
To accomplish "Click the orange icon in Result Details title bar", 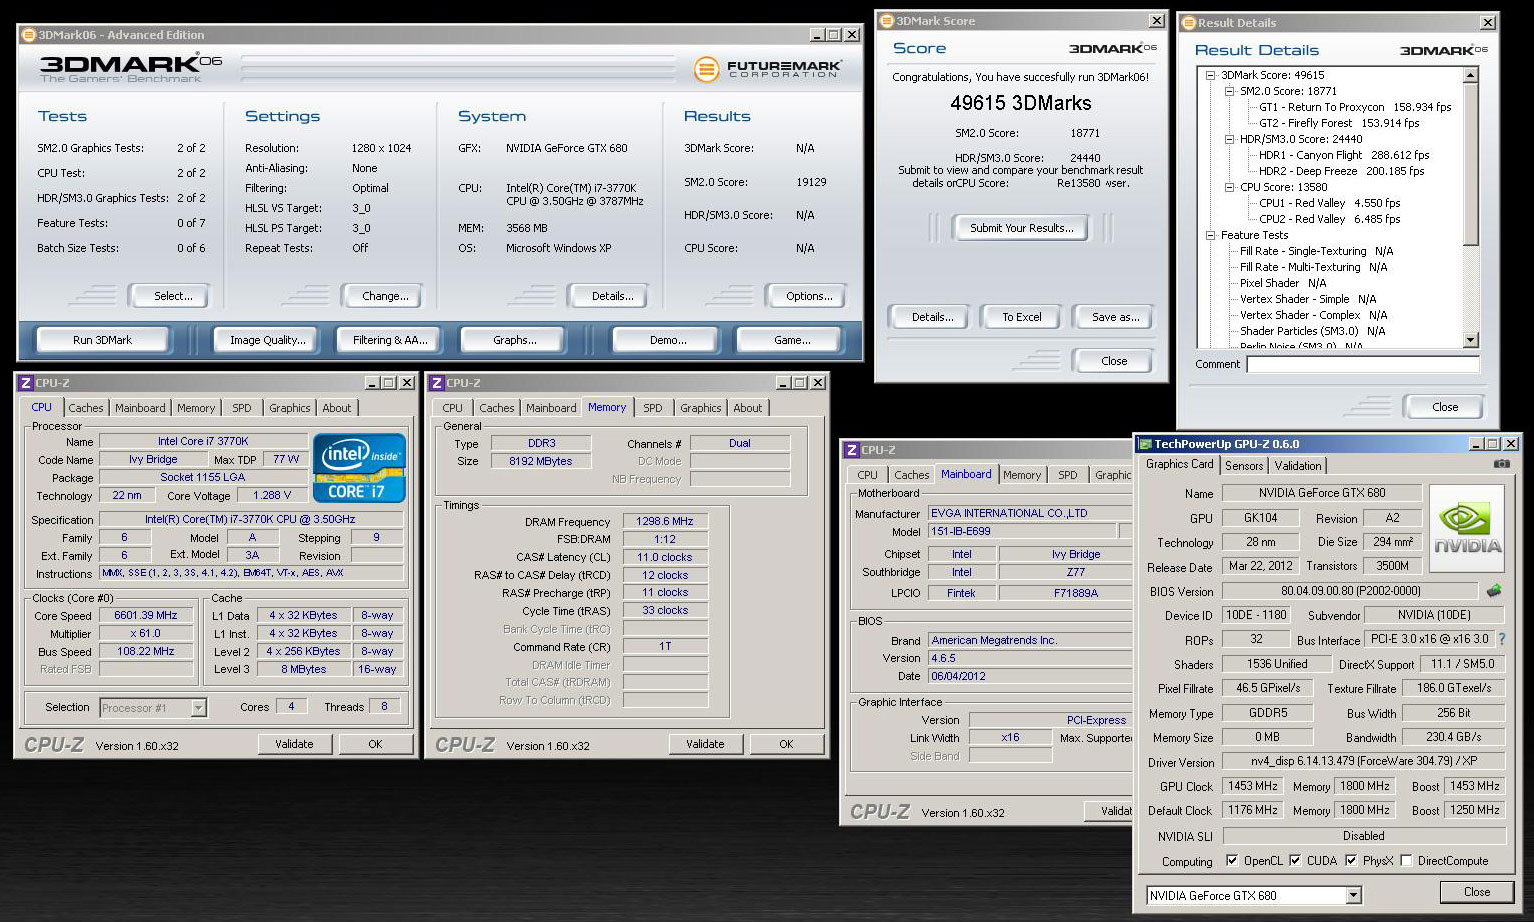I will (1189, 22).
